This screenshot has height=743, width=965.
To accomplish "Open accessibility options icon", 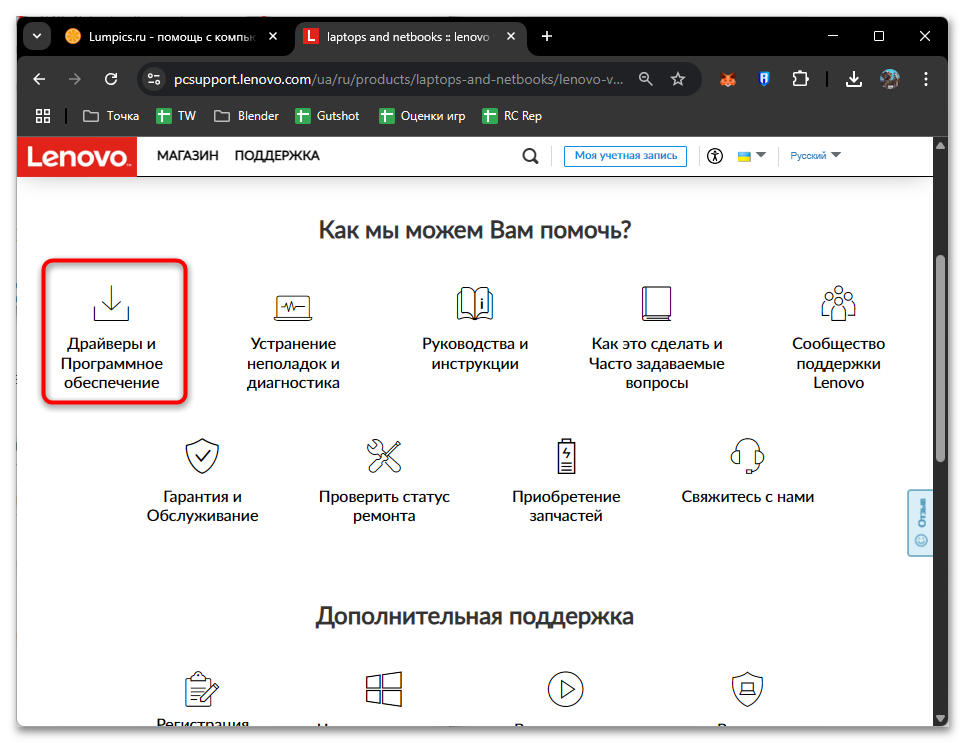I will tap(715, 156).
